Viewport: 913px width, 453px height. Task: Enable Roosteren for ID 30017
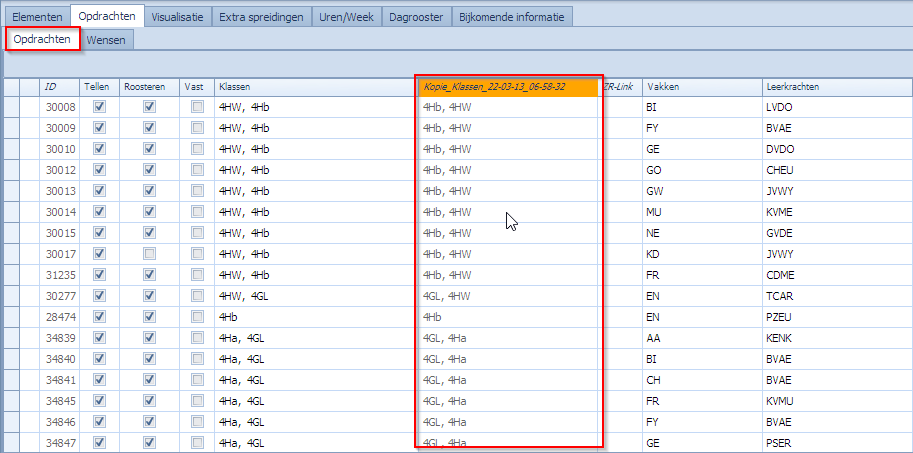[150, 254]
